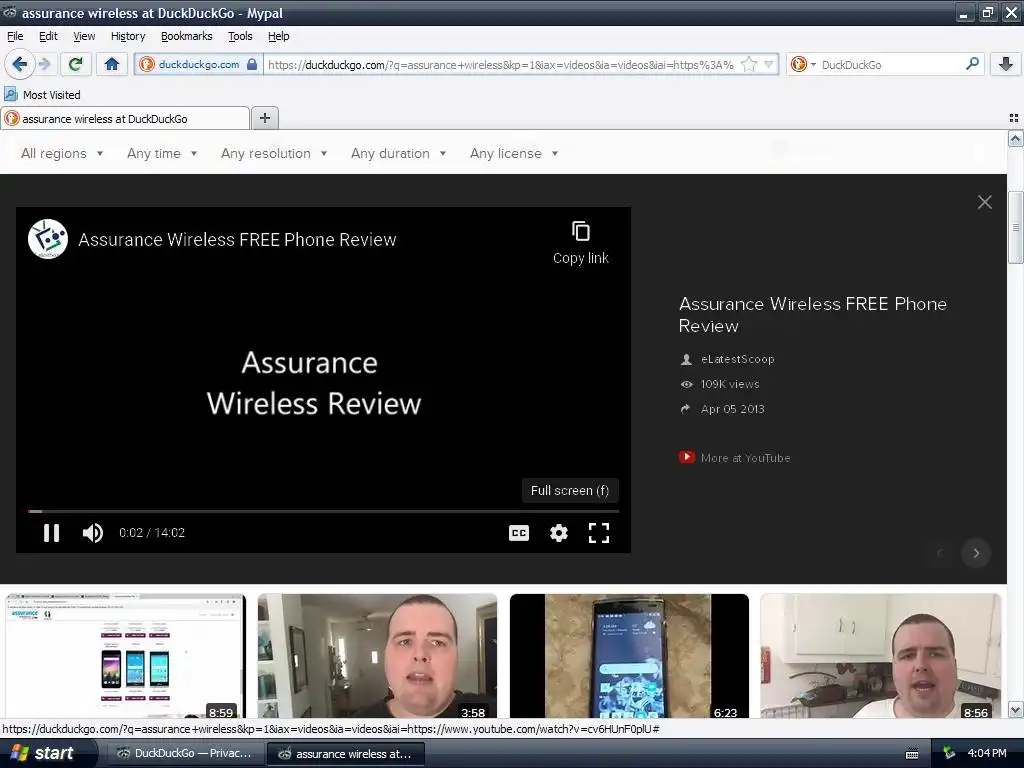Open the downloads arrow button

(1006, 64)
